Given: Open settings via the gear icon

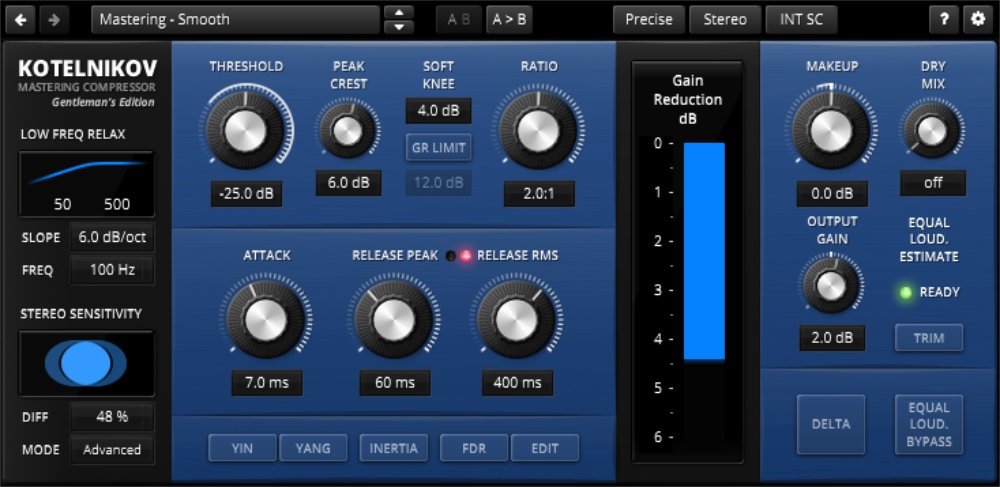Looking at the screenshot, I should [977, 19].
